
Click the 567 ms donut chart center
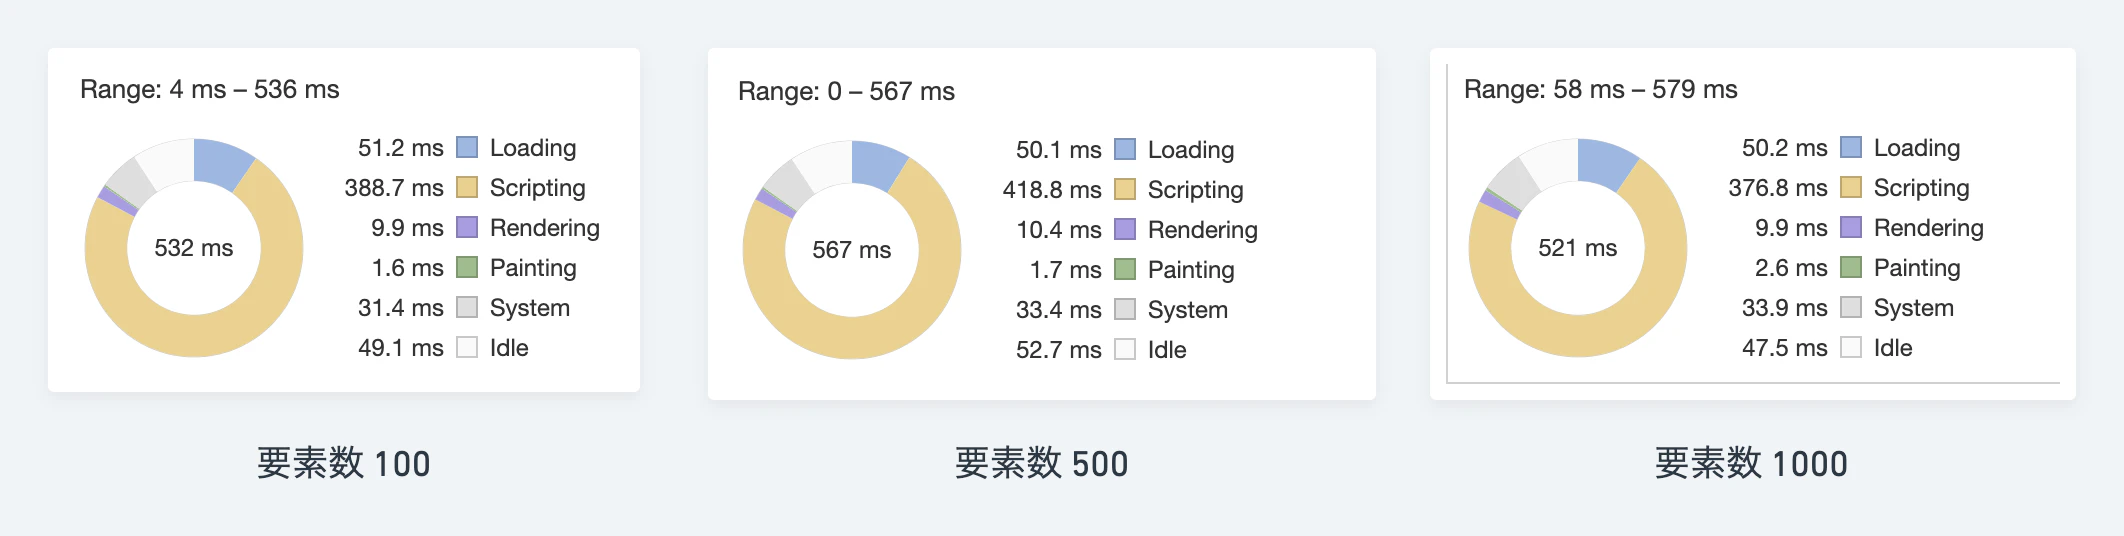click(x=852, y=250)
